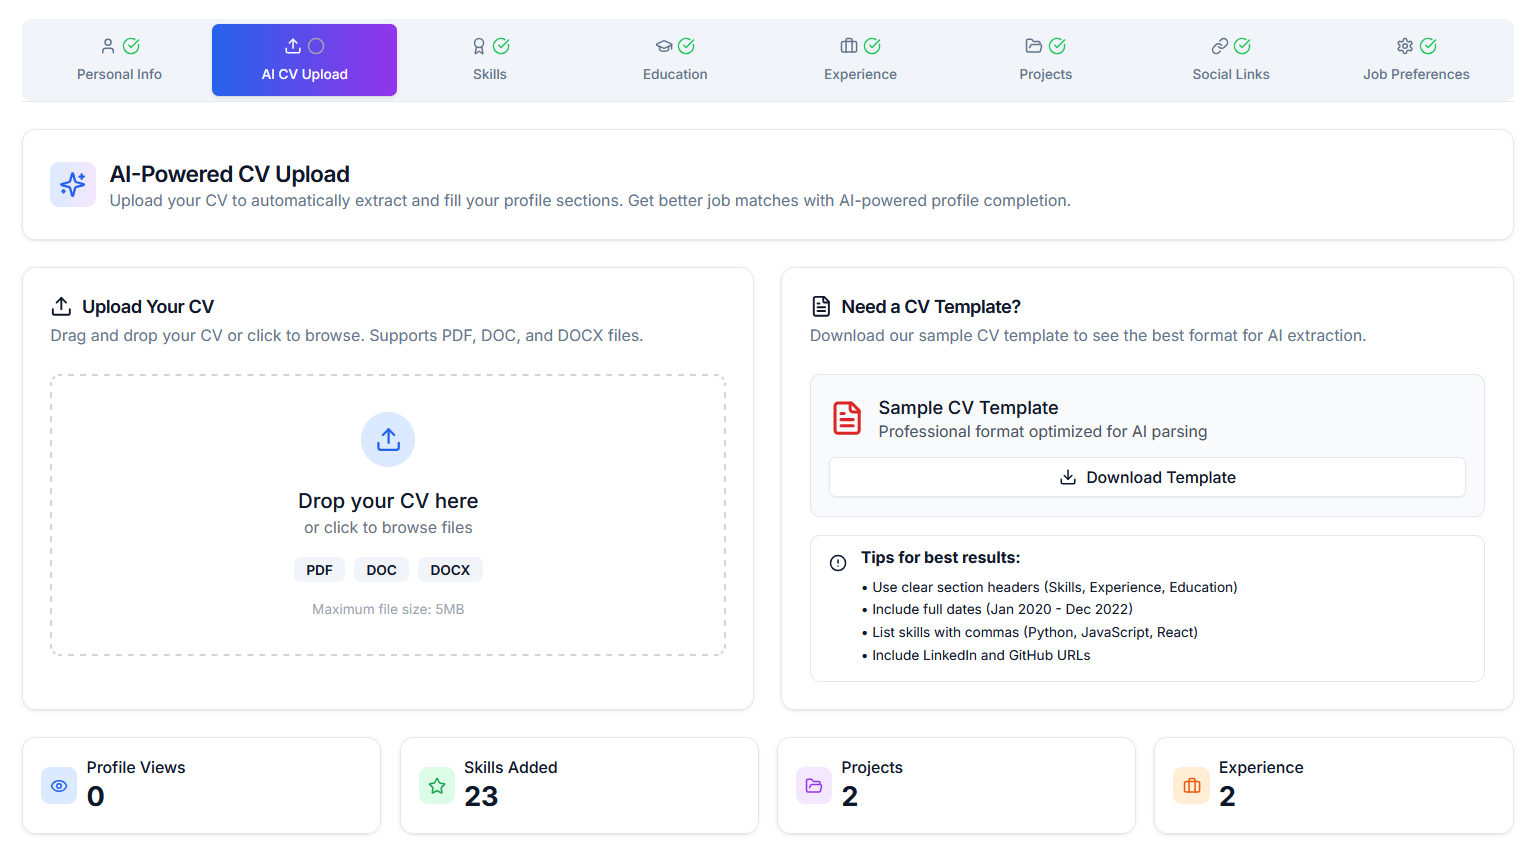This screenshot has width=1535, height=855.
Task: Click the empty status circle on AI CV Upload tab
Action: point(316,46)
